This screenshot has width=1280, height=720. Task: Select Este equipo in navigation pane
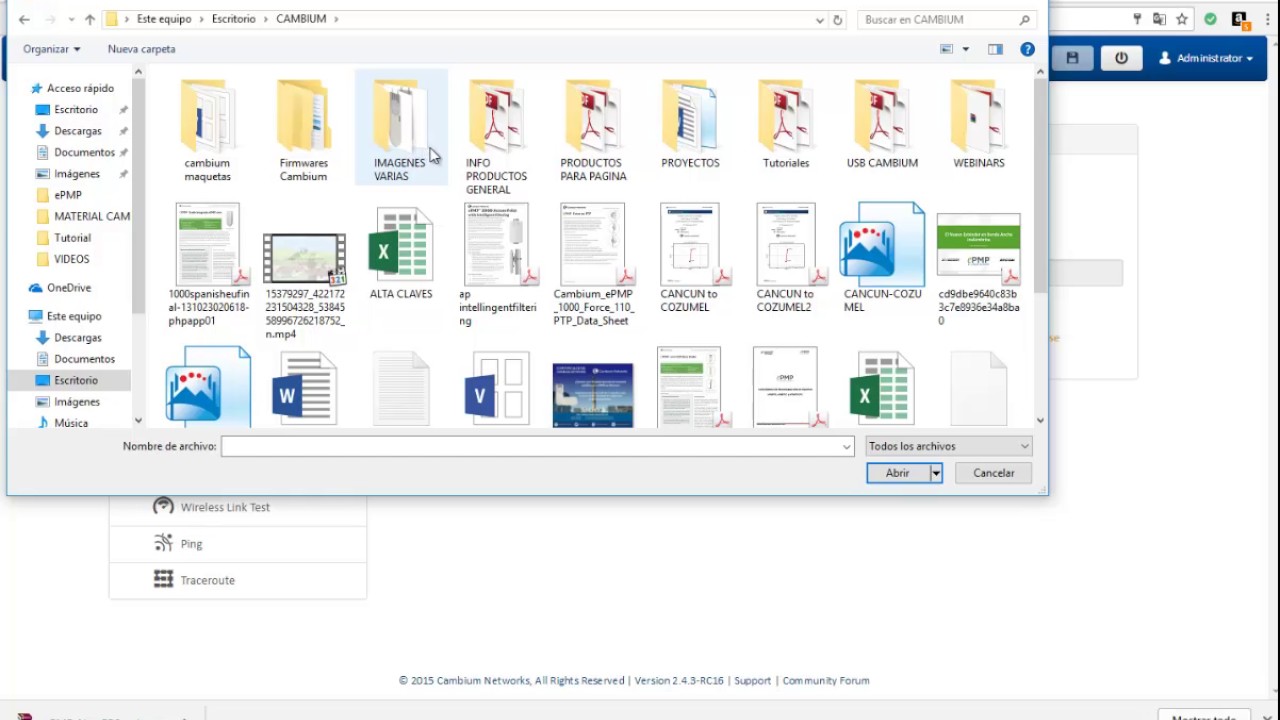(x=74, y=316)
